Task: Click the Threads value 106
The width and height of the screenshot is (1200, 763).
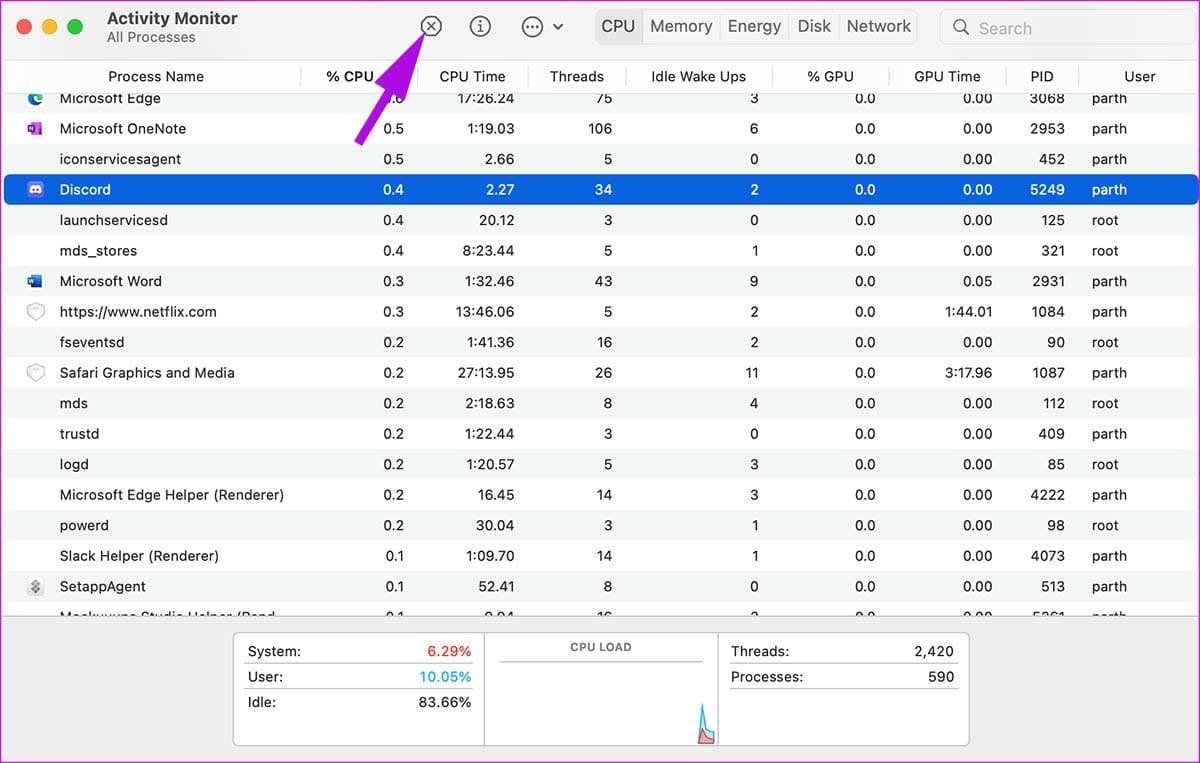Action: tap(600, 129)
